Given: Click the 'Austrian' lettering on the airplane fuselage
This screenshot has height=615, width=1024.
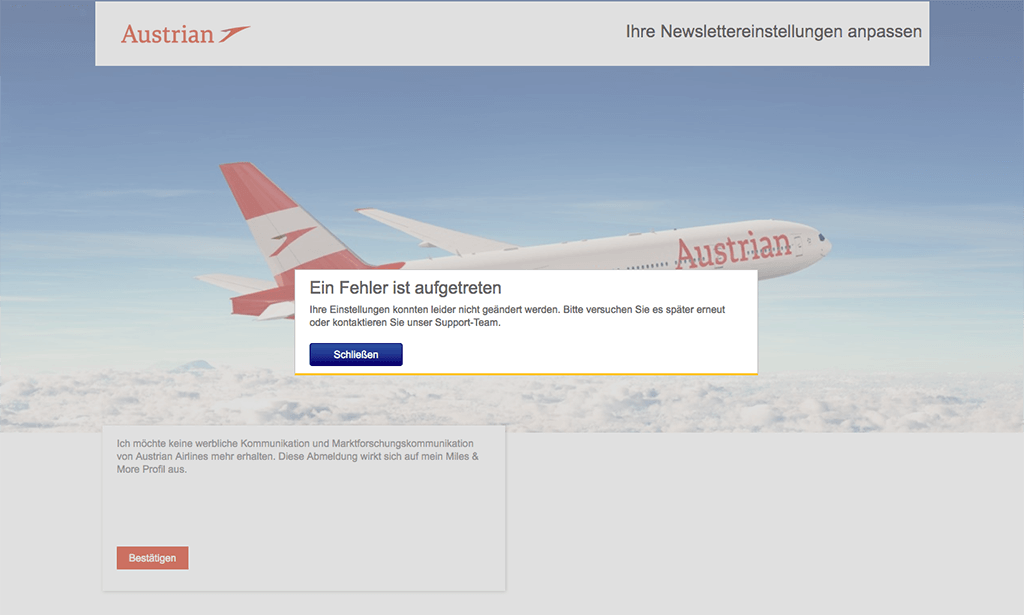Looking at the screenshot, I should (733, 249).
